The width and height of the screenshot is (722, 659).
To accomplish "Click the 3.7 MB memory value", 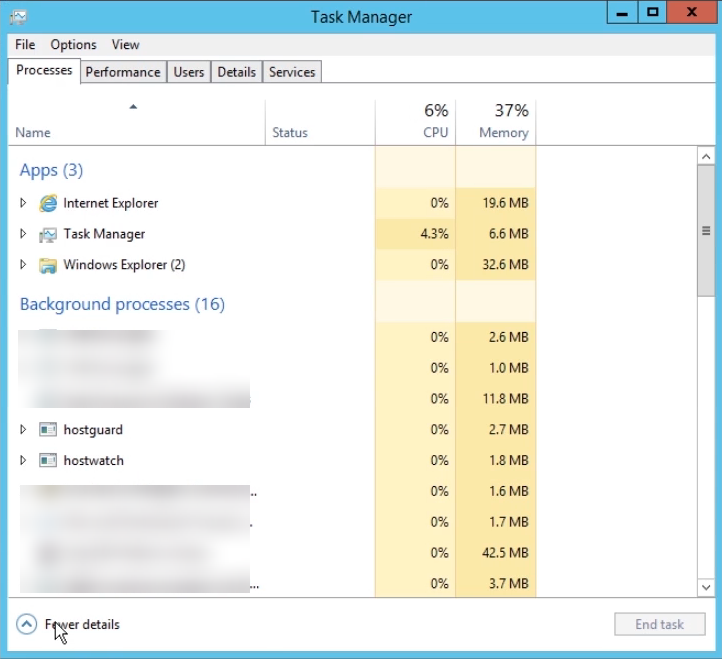I will click(509, 583).
